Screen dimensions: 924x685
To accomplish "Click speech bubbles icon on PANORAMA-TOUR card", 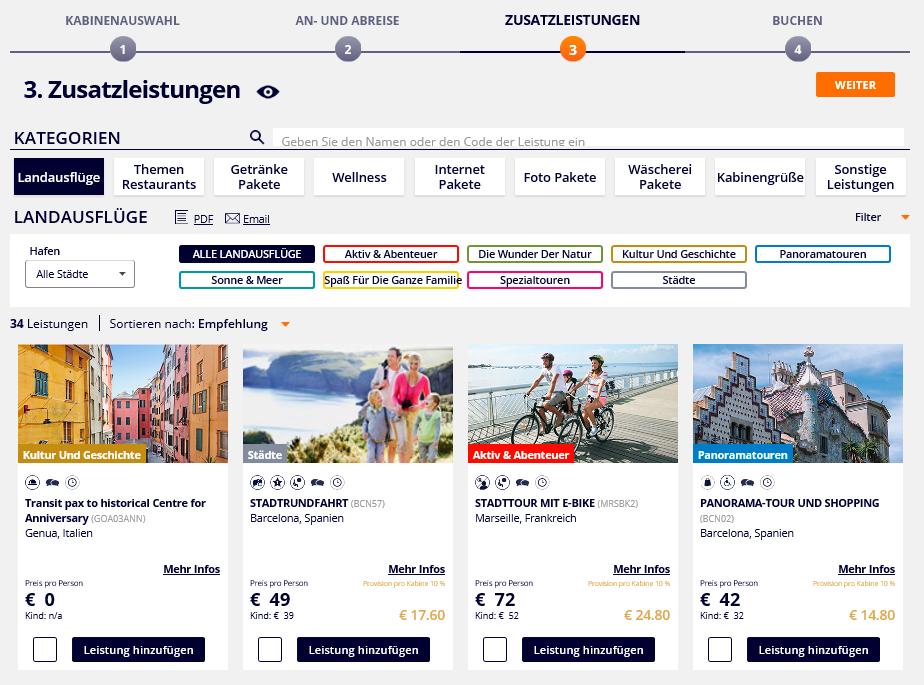I will click(x=748, y=483).
